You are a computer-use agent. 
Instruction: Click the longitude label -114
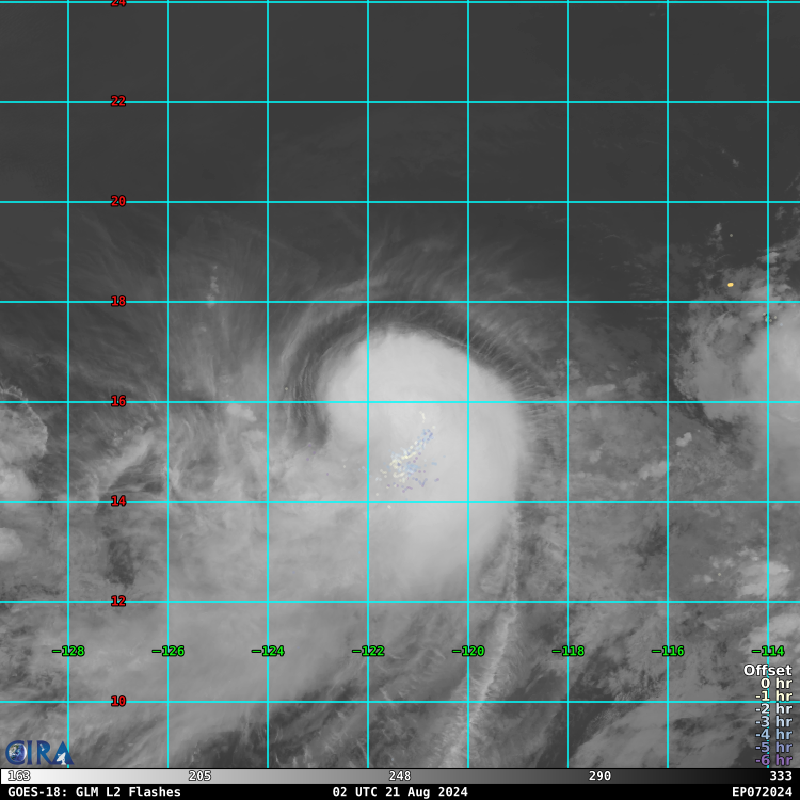[768, 651]
